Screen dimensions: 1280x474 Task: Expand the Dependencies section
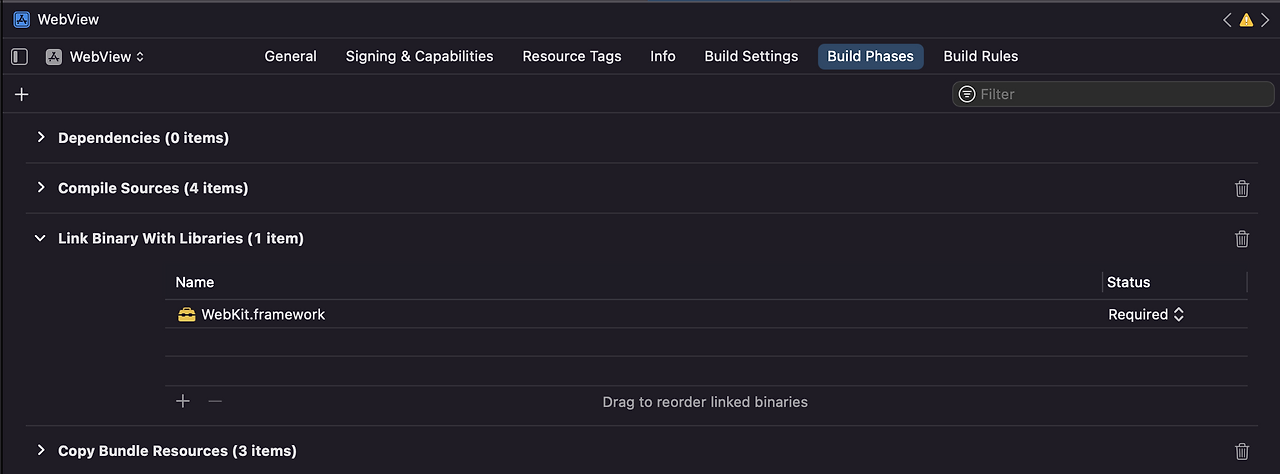(x=41, y=137)
